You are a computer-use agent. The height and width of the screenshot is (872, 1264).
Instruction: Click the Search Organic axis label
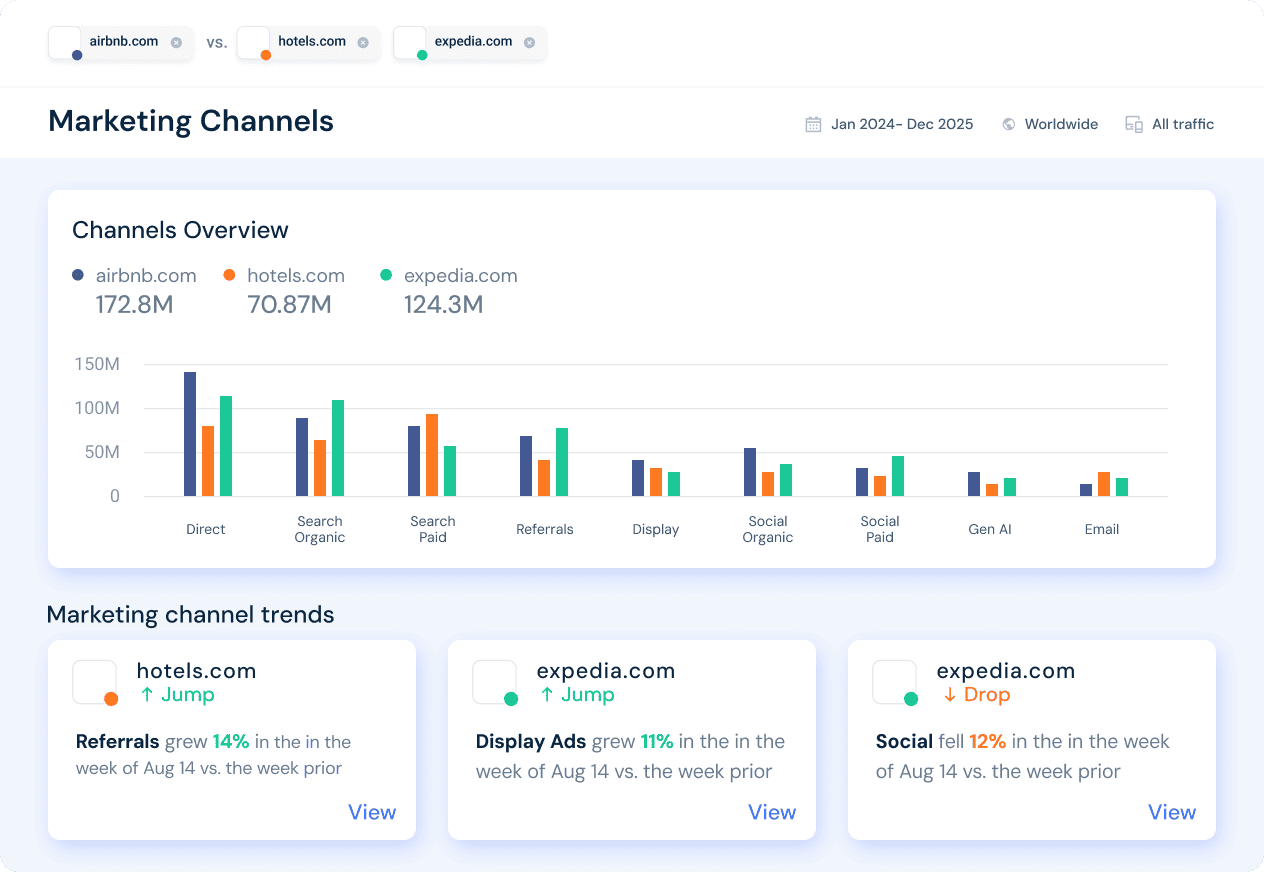click(x=320, y=529)
